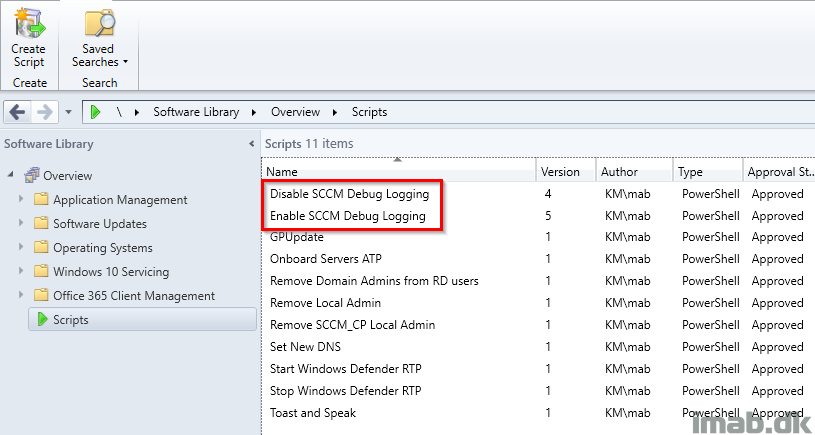Select the Toast and Speak script
This screenshot has width=815, height=435.
click(313, 413)
